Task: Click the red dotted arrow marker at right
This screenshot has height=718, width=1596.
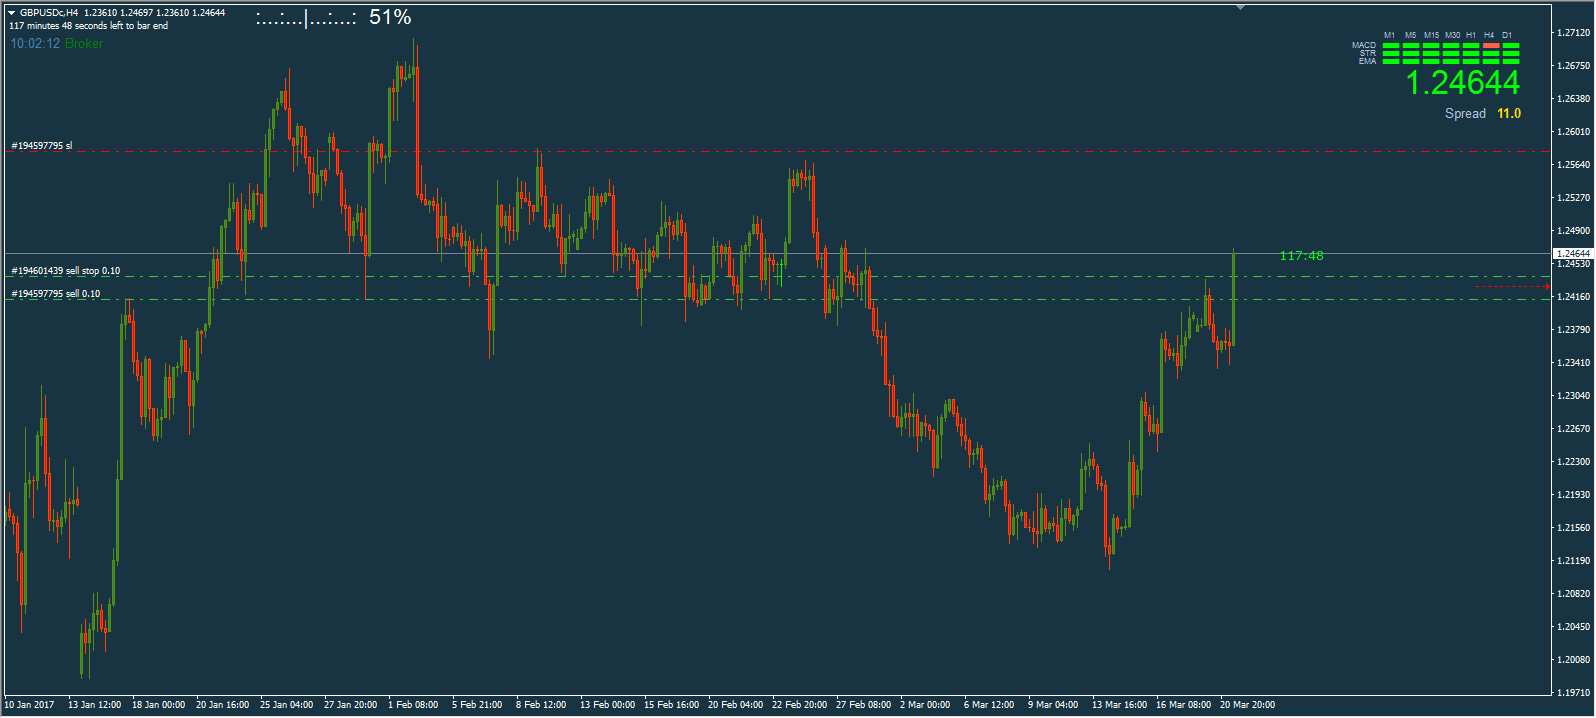Action: click(1512, 287)
